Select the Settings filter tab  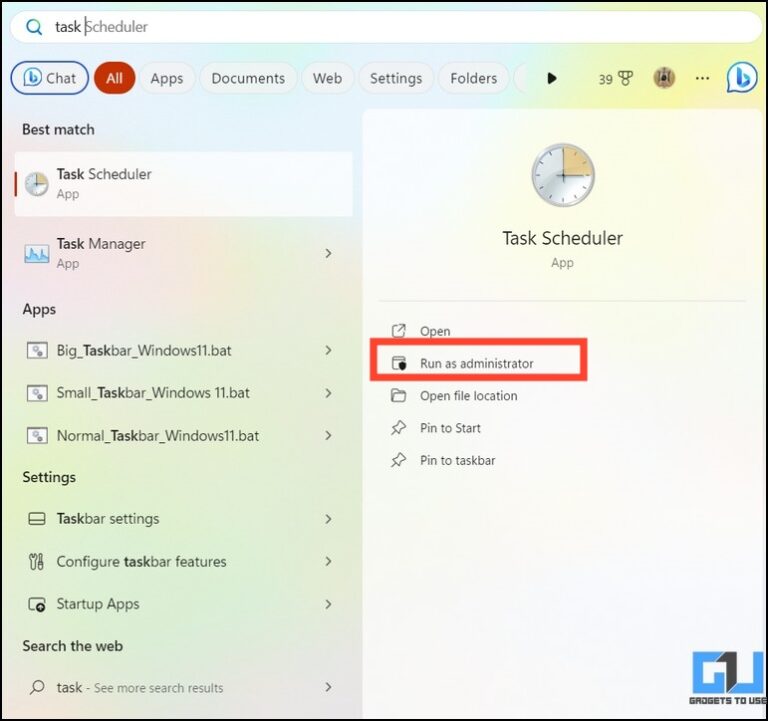[x=395, y=78]
